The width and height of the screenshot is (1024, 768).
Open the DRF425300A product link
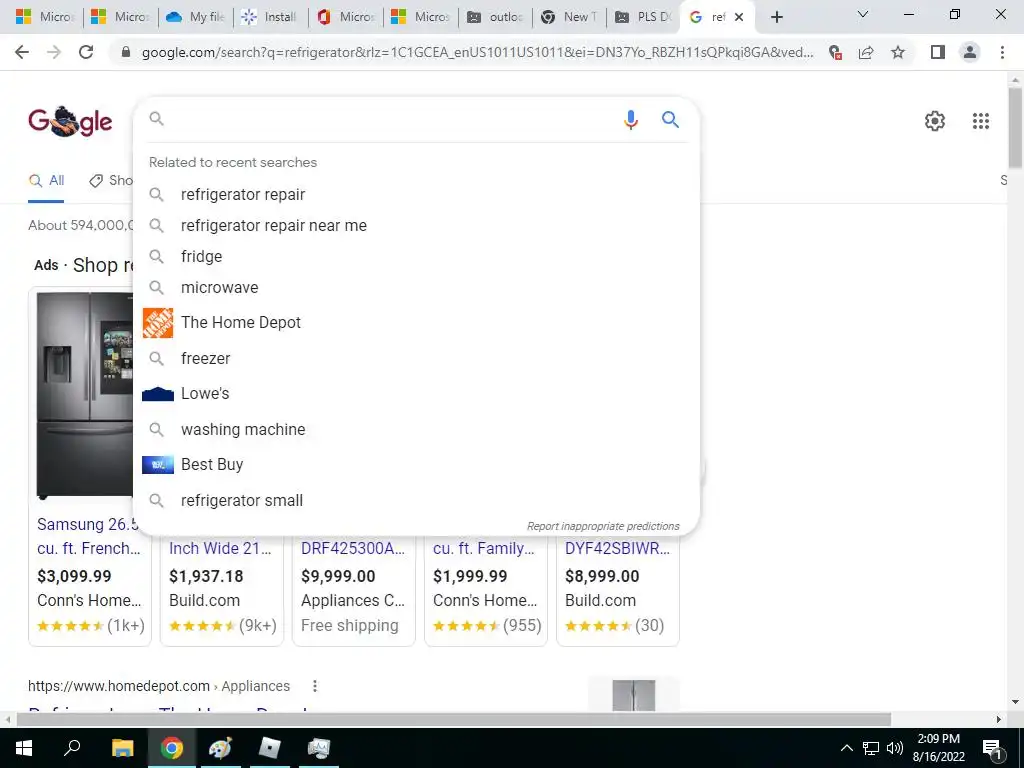[x=353, y=549]
